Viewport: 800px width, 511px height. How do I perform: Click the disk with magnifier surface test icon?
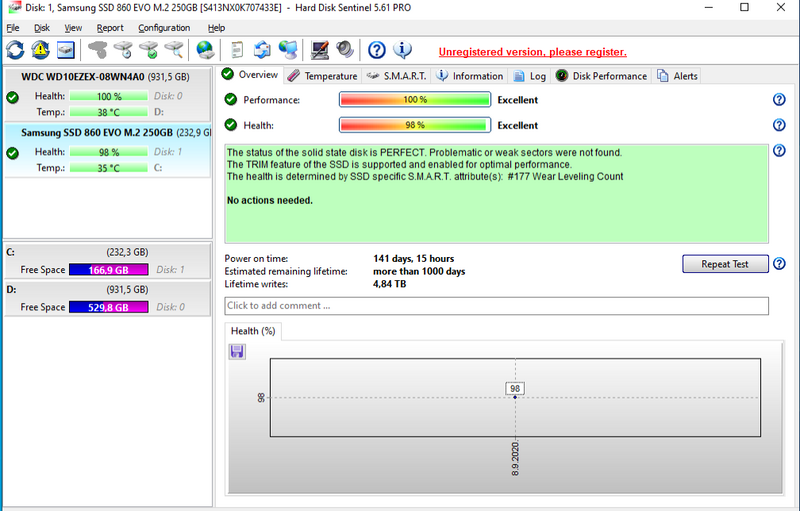click(x=174, y=50)
